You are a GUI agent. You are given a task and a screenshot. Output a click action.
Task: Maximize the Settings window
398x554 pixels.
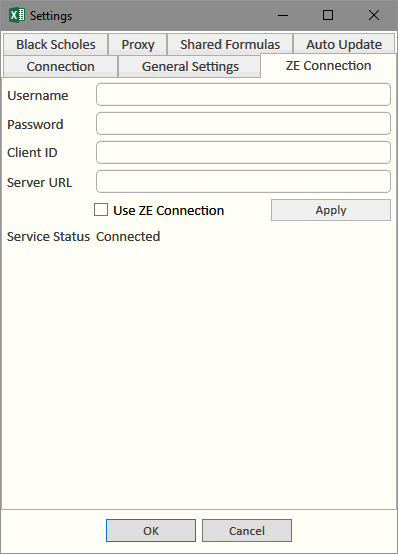328,15
